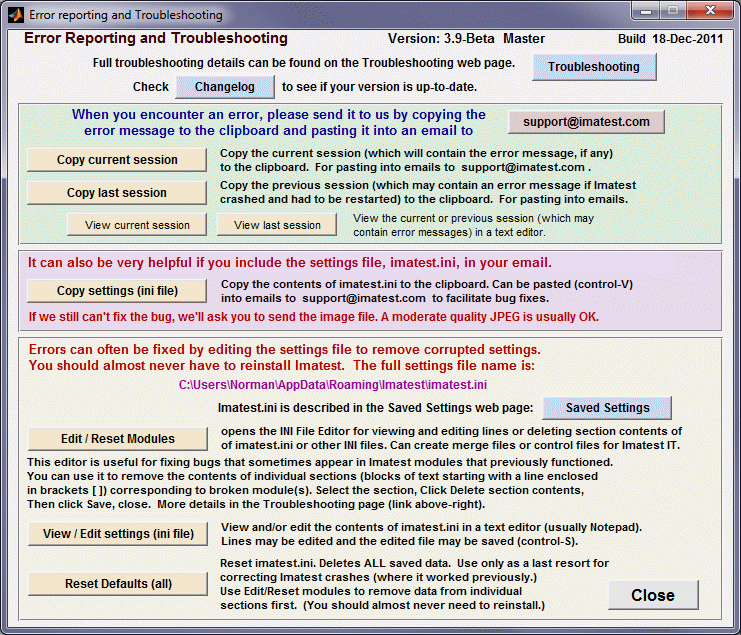Click the title bar X close button
The height and width of the screenshot is (635, 741).
coord(710,11)
